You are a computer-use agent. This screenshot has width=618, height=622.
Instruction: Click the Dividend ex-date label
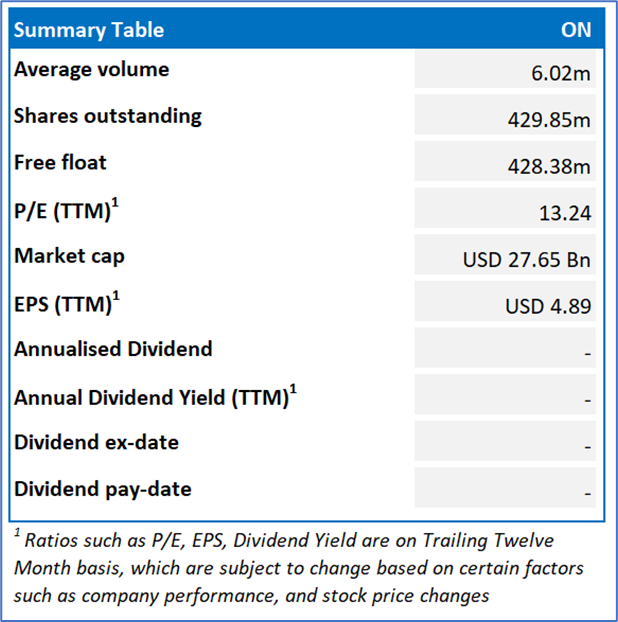coord(96,442)
